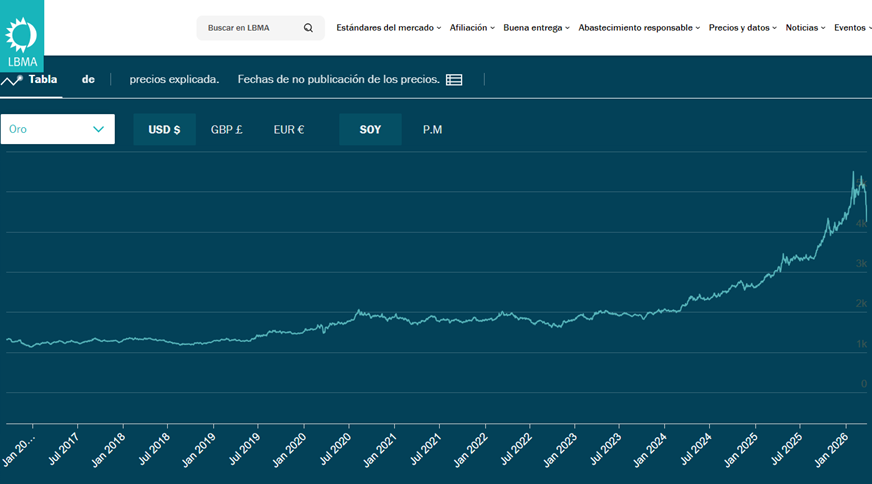This screenshot has height=484, width=872.
Task: Expand the Buena entrega menu
Action: (x=536, y=28)
